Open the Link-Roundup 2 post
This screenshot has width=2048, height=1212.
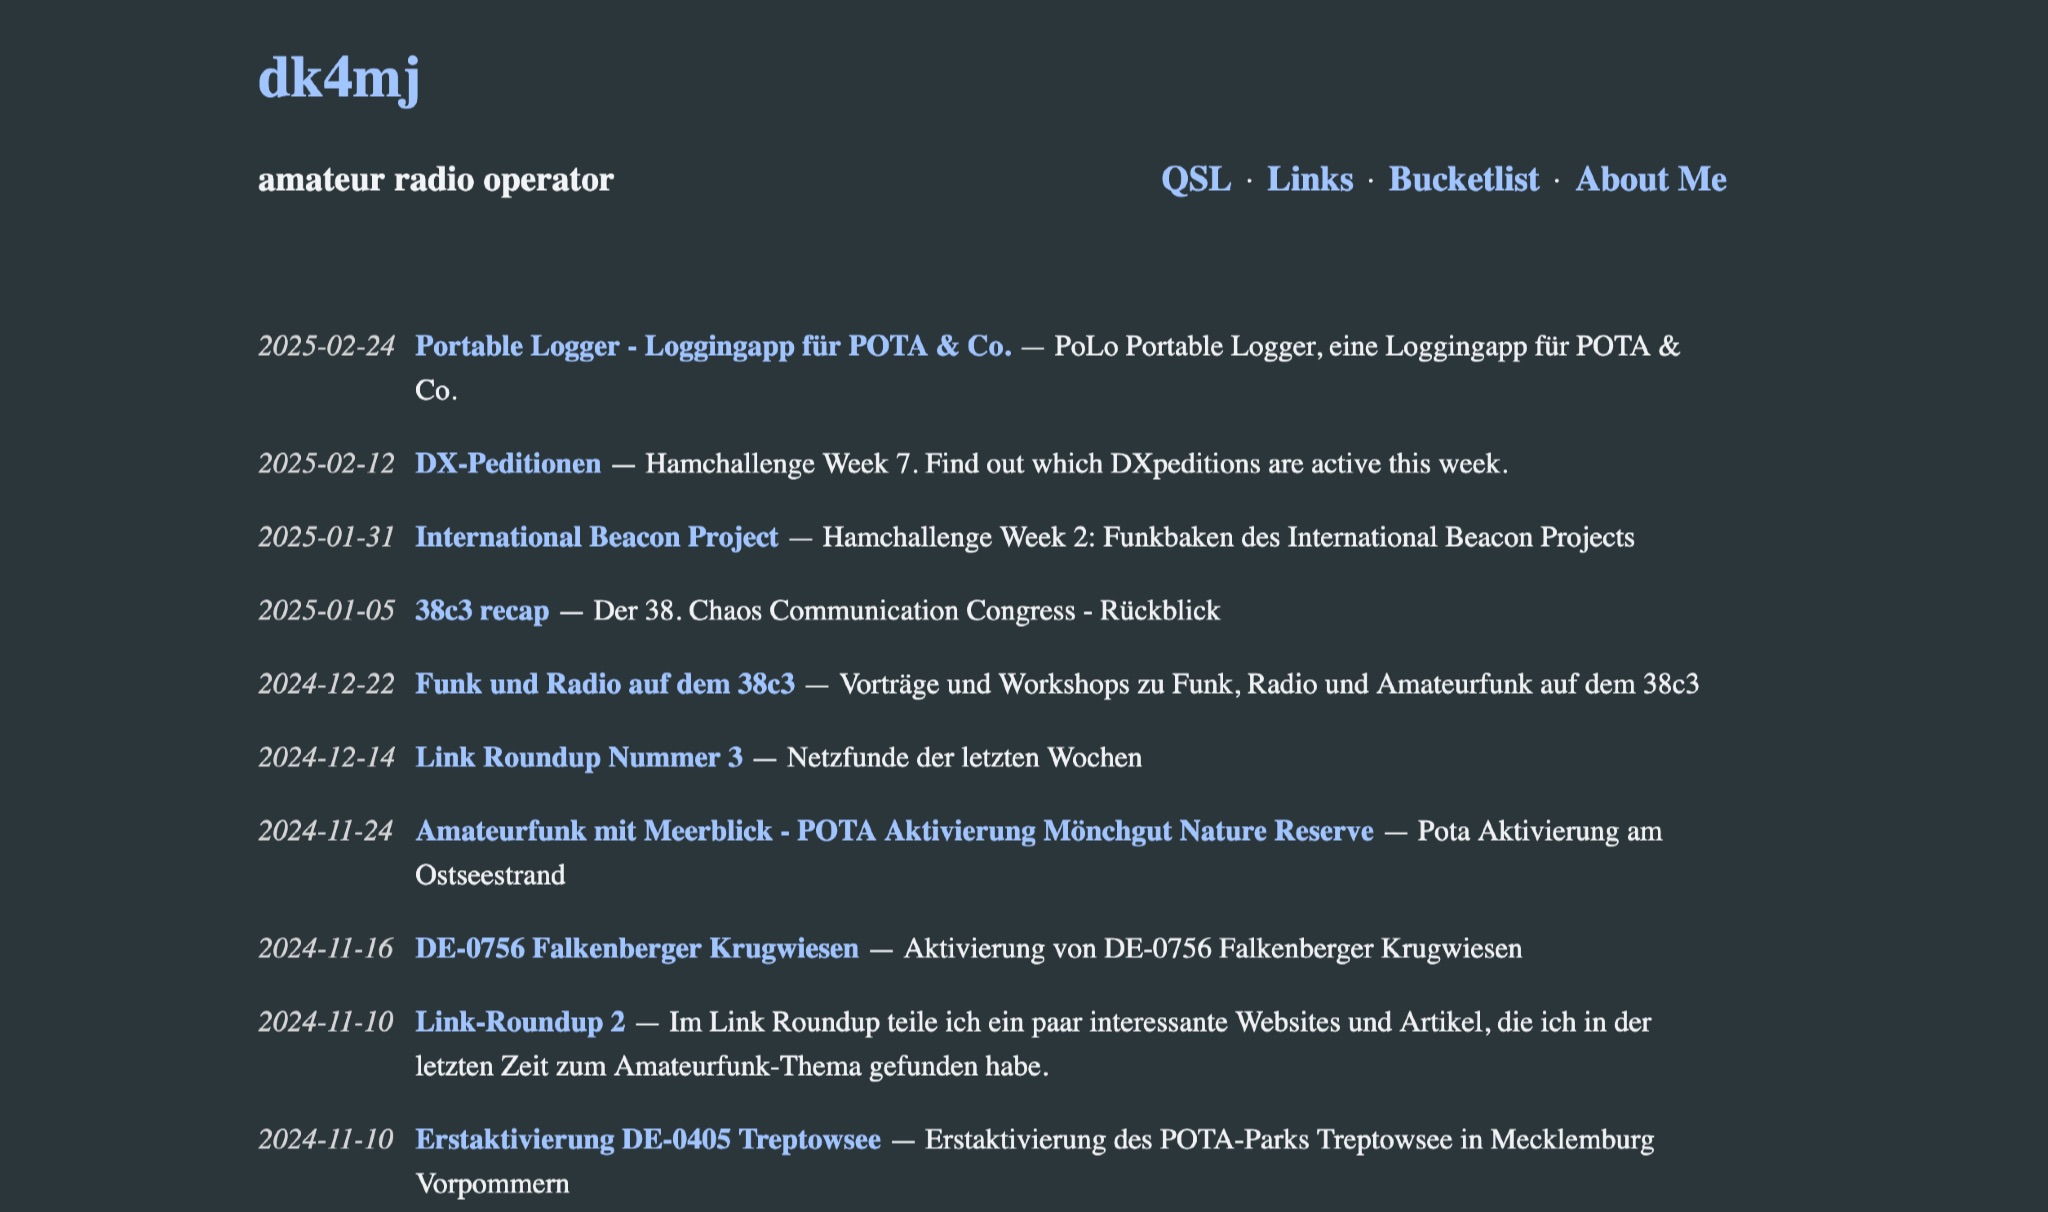(x=520, y=1022)
